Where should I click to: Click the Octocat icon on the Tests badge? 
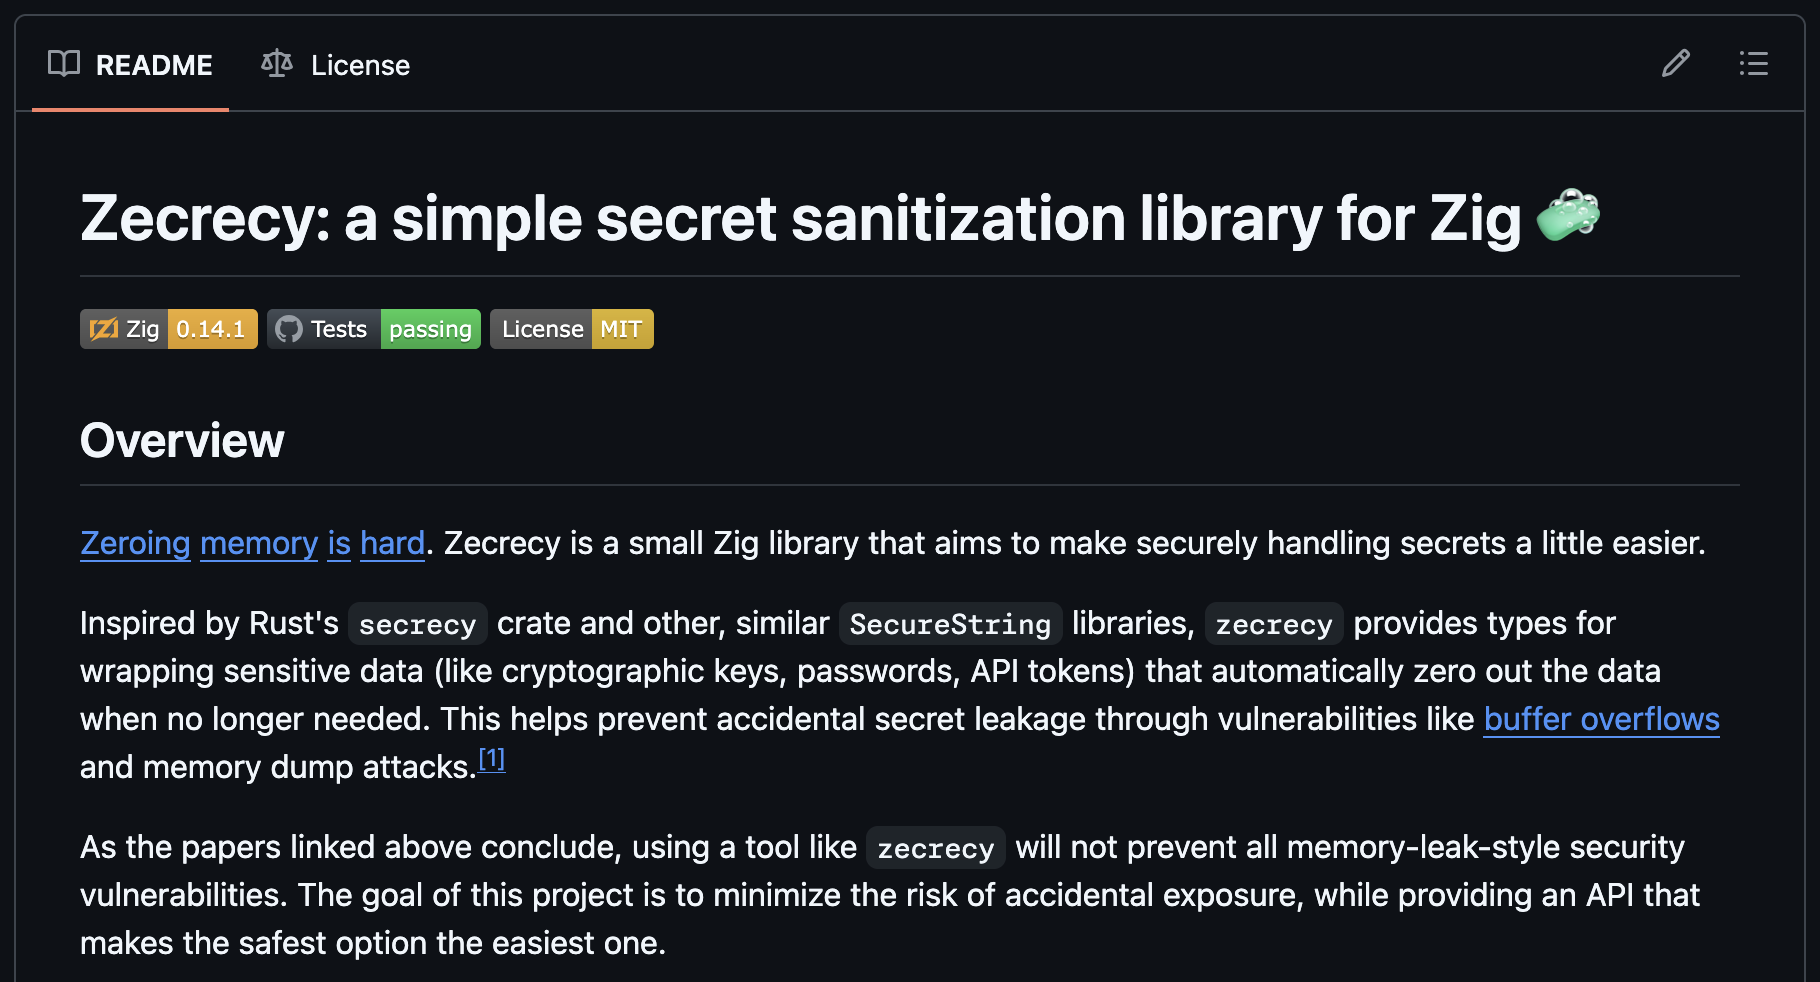pyautogui.click(x=291, y=328)
